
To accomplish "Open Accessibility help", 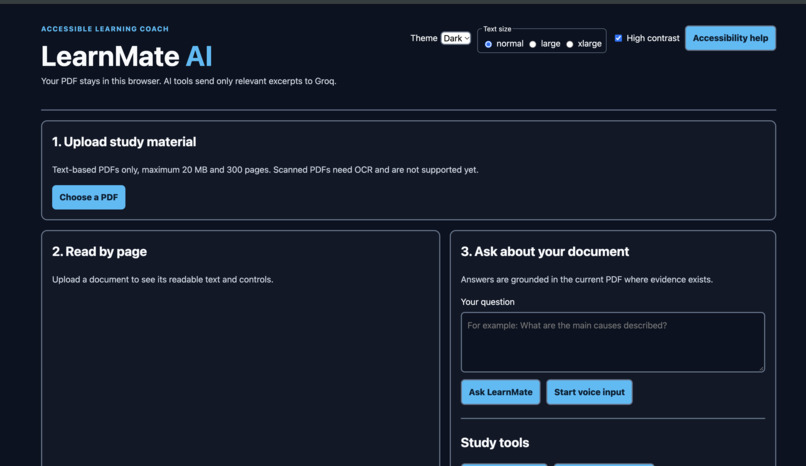I will pos(730,38).
